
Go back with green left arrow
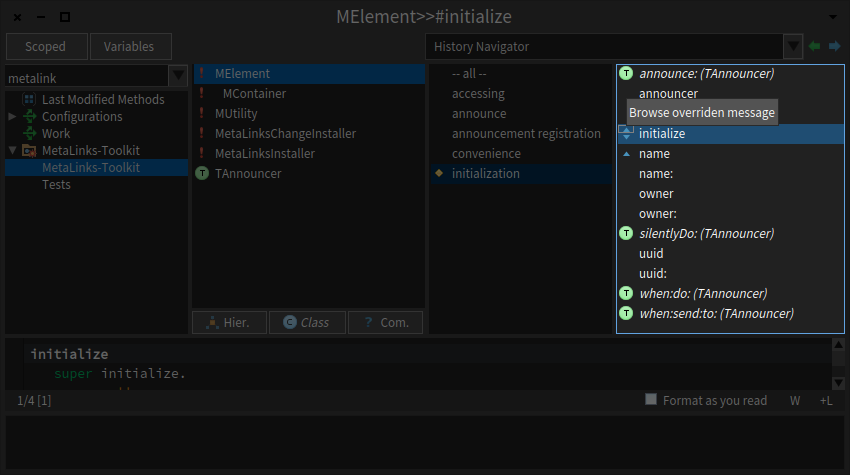pos(814,47)
